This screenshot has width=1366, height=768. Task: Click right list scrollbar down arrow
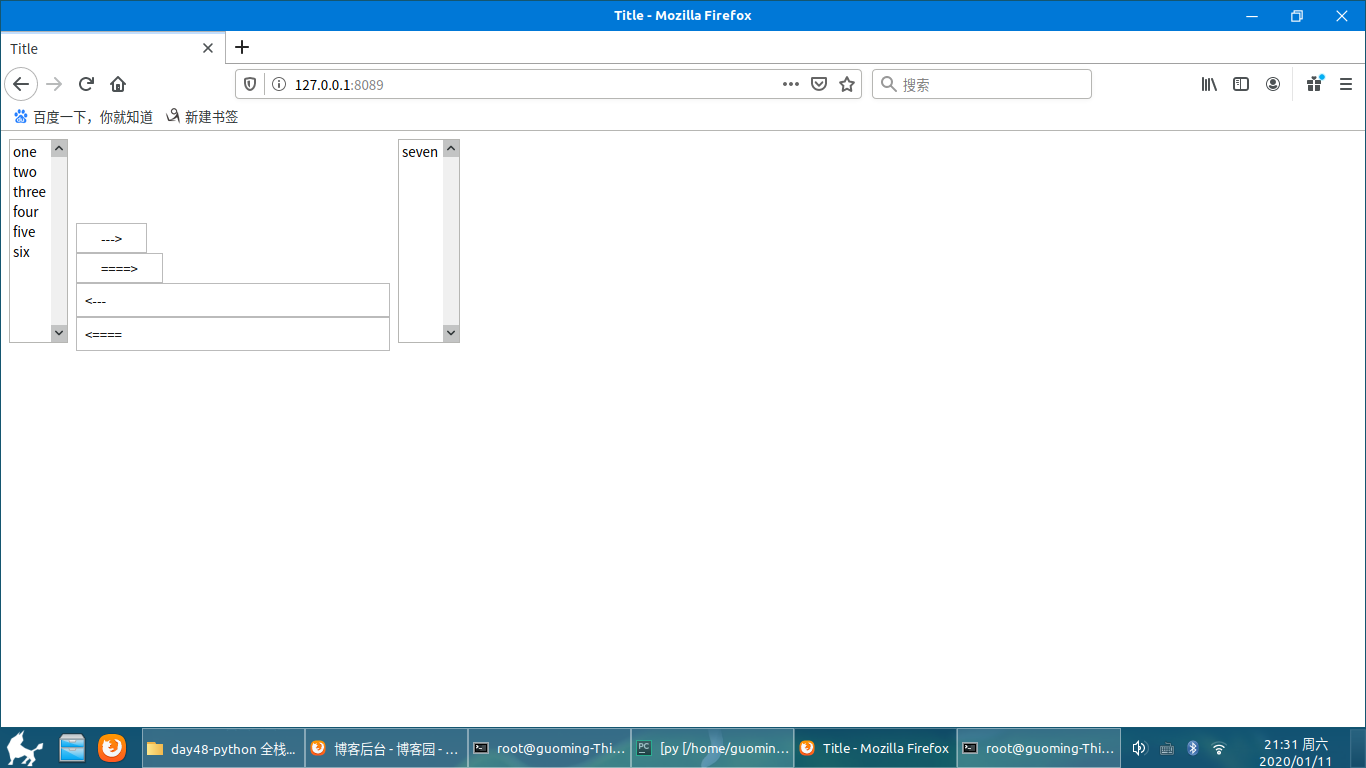coord(451,333)
